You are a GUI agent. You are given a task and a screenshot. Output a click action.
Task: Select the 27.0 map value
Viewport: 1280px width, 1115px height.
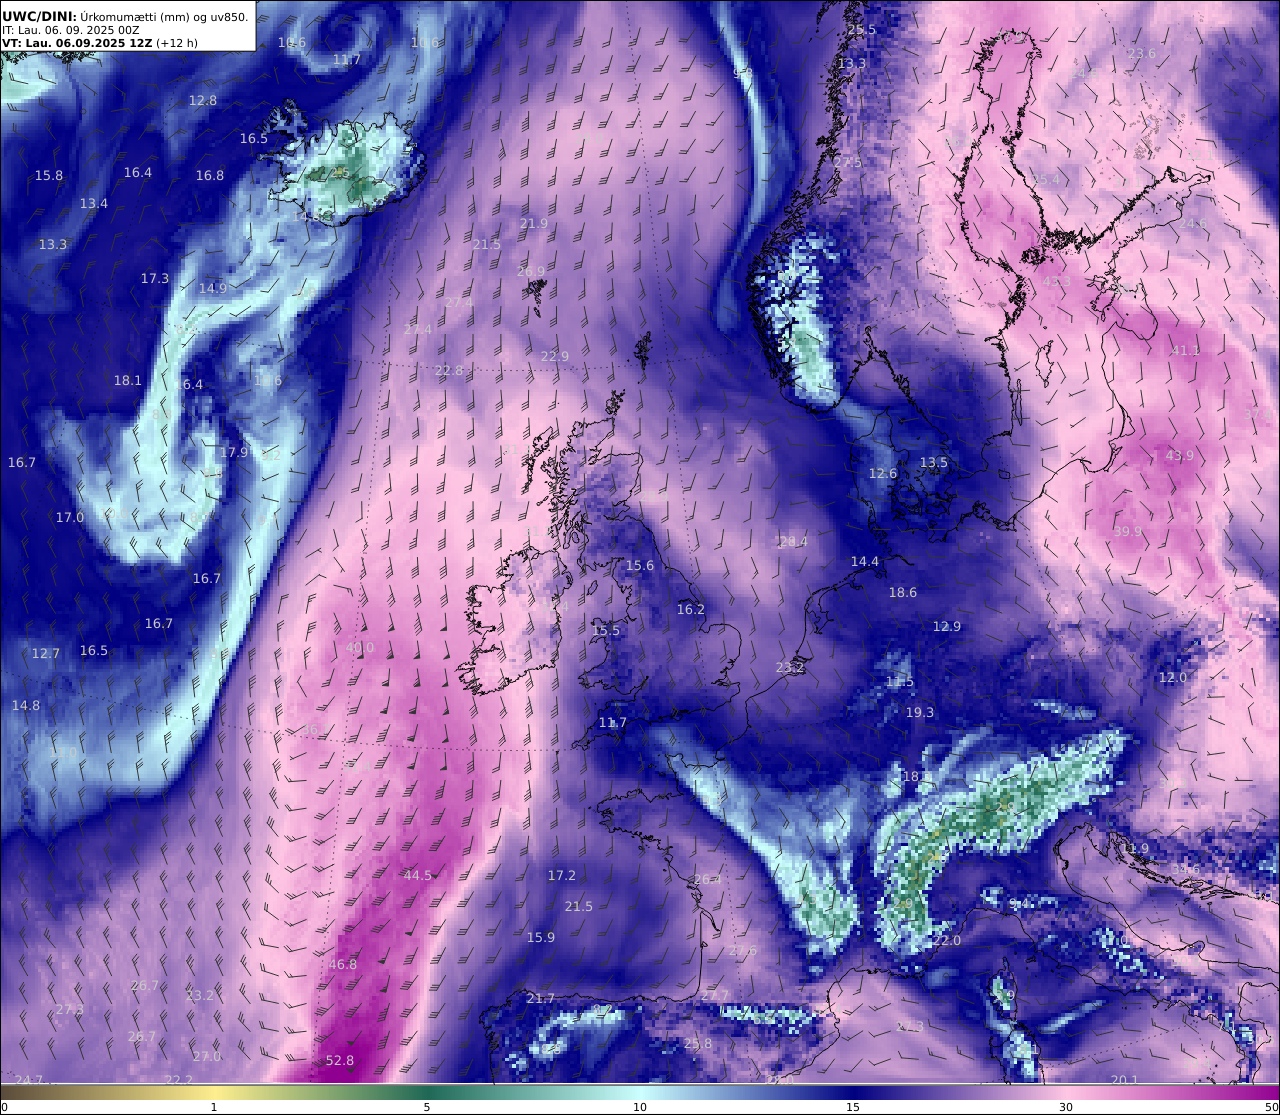point(207,1056)
